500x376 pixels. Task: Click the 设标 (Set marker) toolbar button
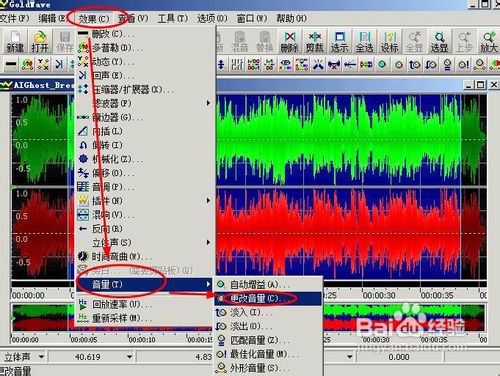pyautogui.click(x=389, y=42)
